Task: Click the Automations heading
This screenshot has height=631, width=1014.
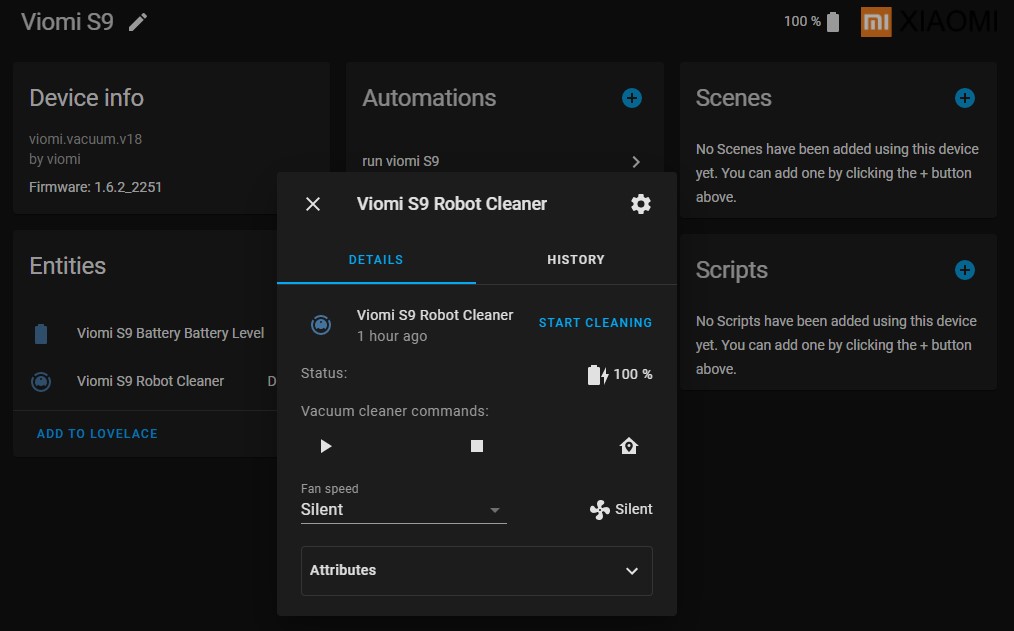Action: (429, 98)
